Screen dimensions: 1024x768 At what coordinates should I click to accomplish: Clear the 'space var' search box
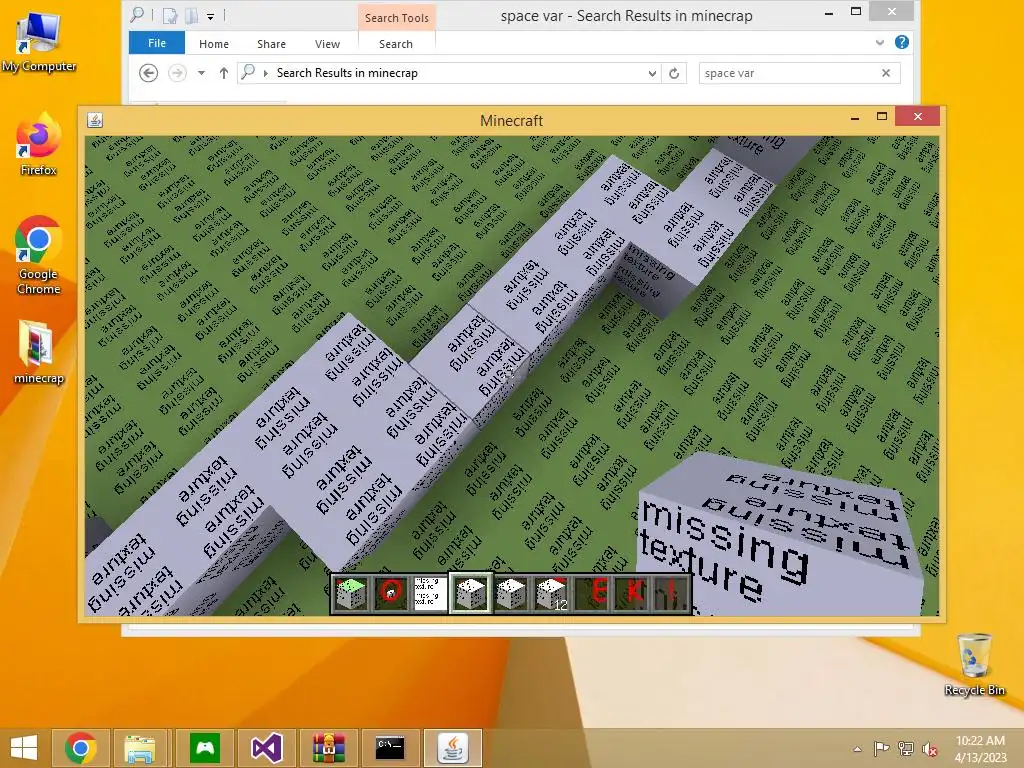click(x=886, y=73)
